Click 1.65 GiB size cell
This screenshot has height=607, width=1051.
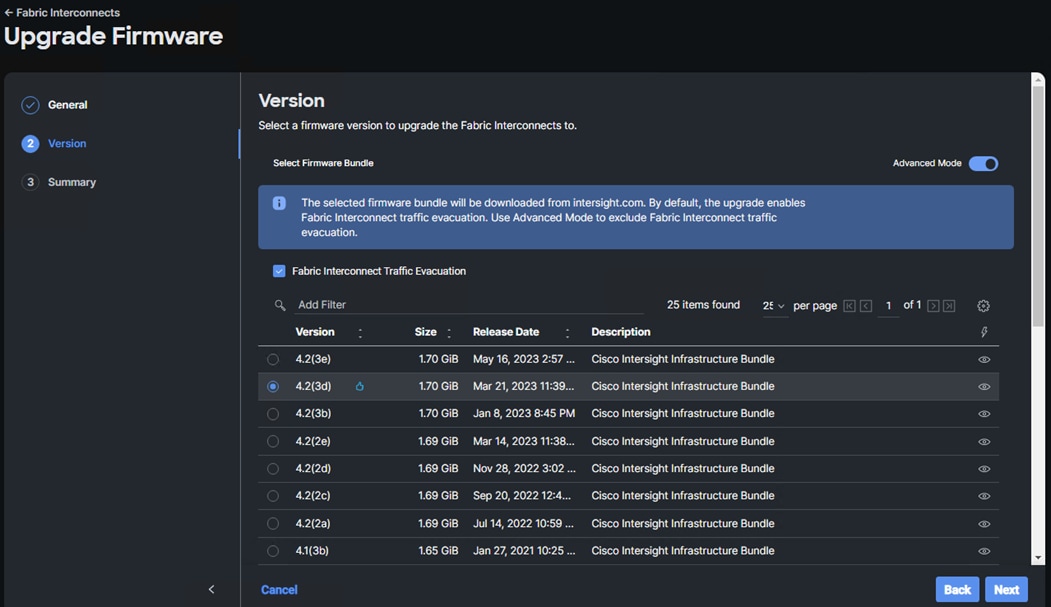[438, 551]
